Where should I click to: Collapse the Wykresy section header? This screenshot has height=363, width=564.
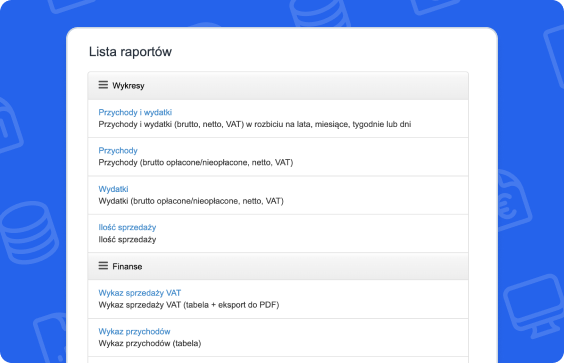pyautogui.click(x=278, y=86)
